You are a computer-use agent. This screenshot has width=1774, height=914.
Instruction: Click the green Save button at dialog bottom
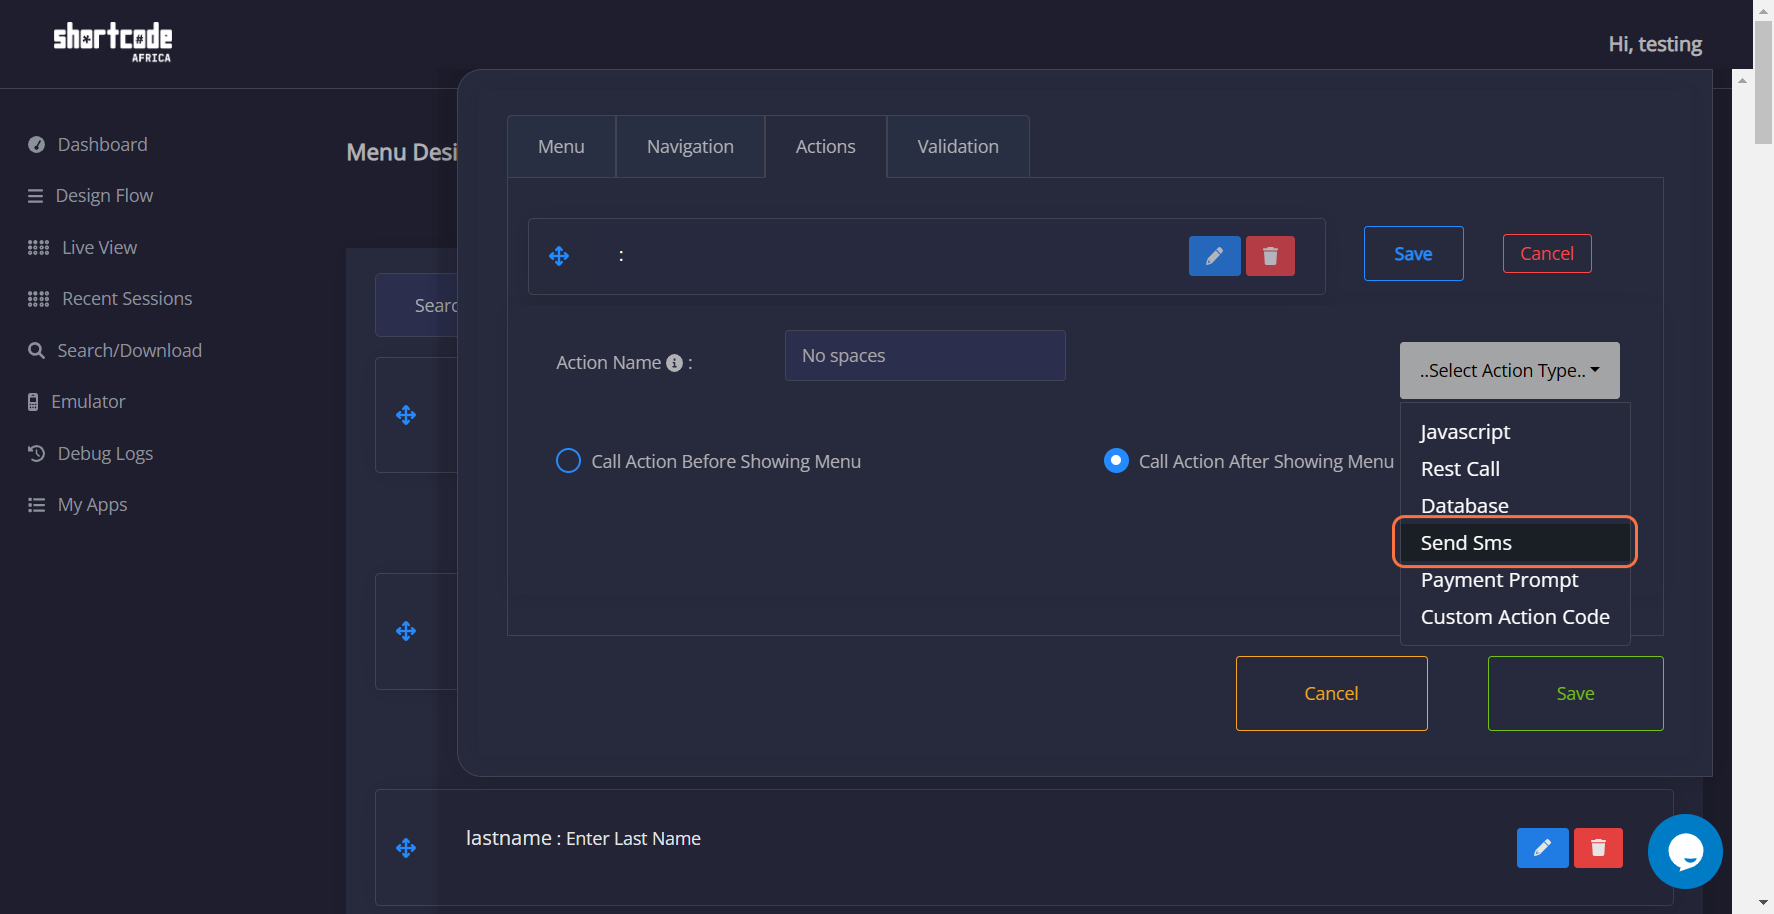click(1575, 694)
